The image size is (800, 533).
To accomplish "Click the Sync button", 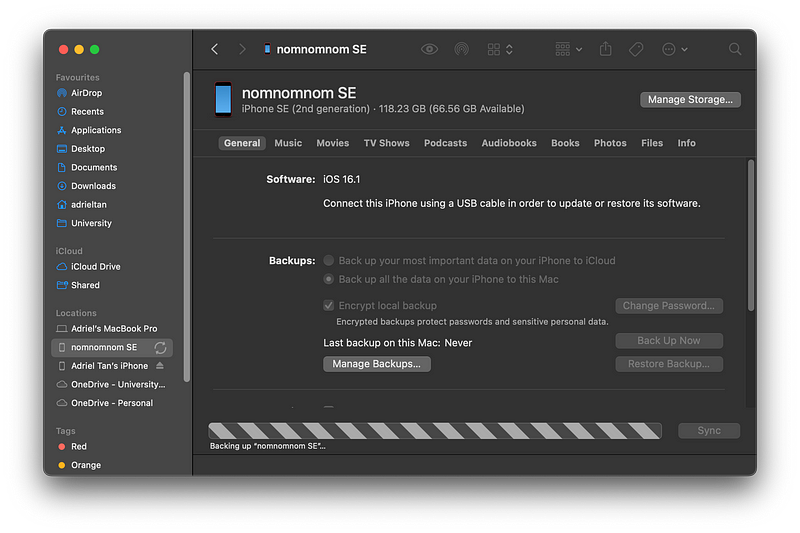I will coord(709,430).
